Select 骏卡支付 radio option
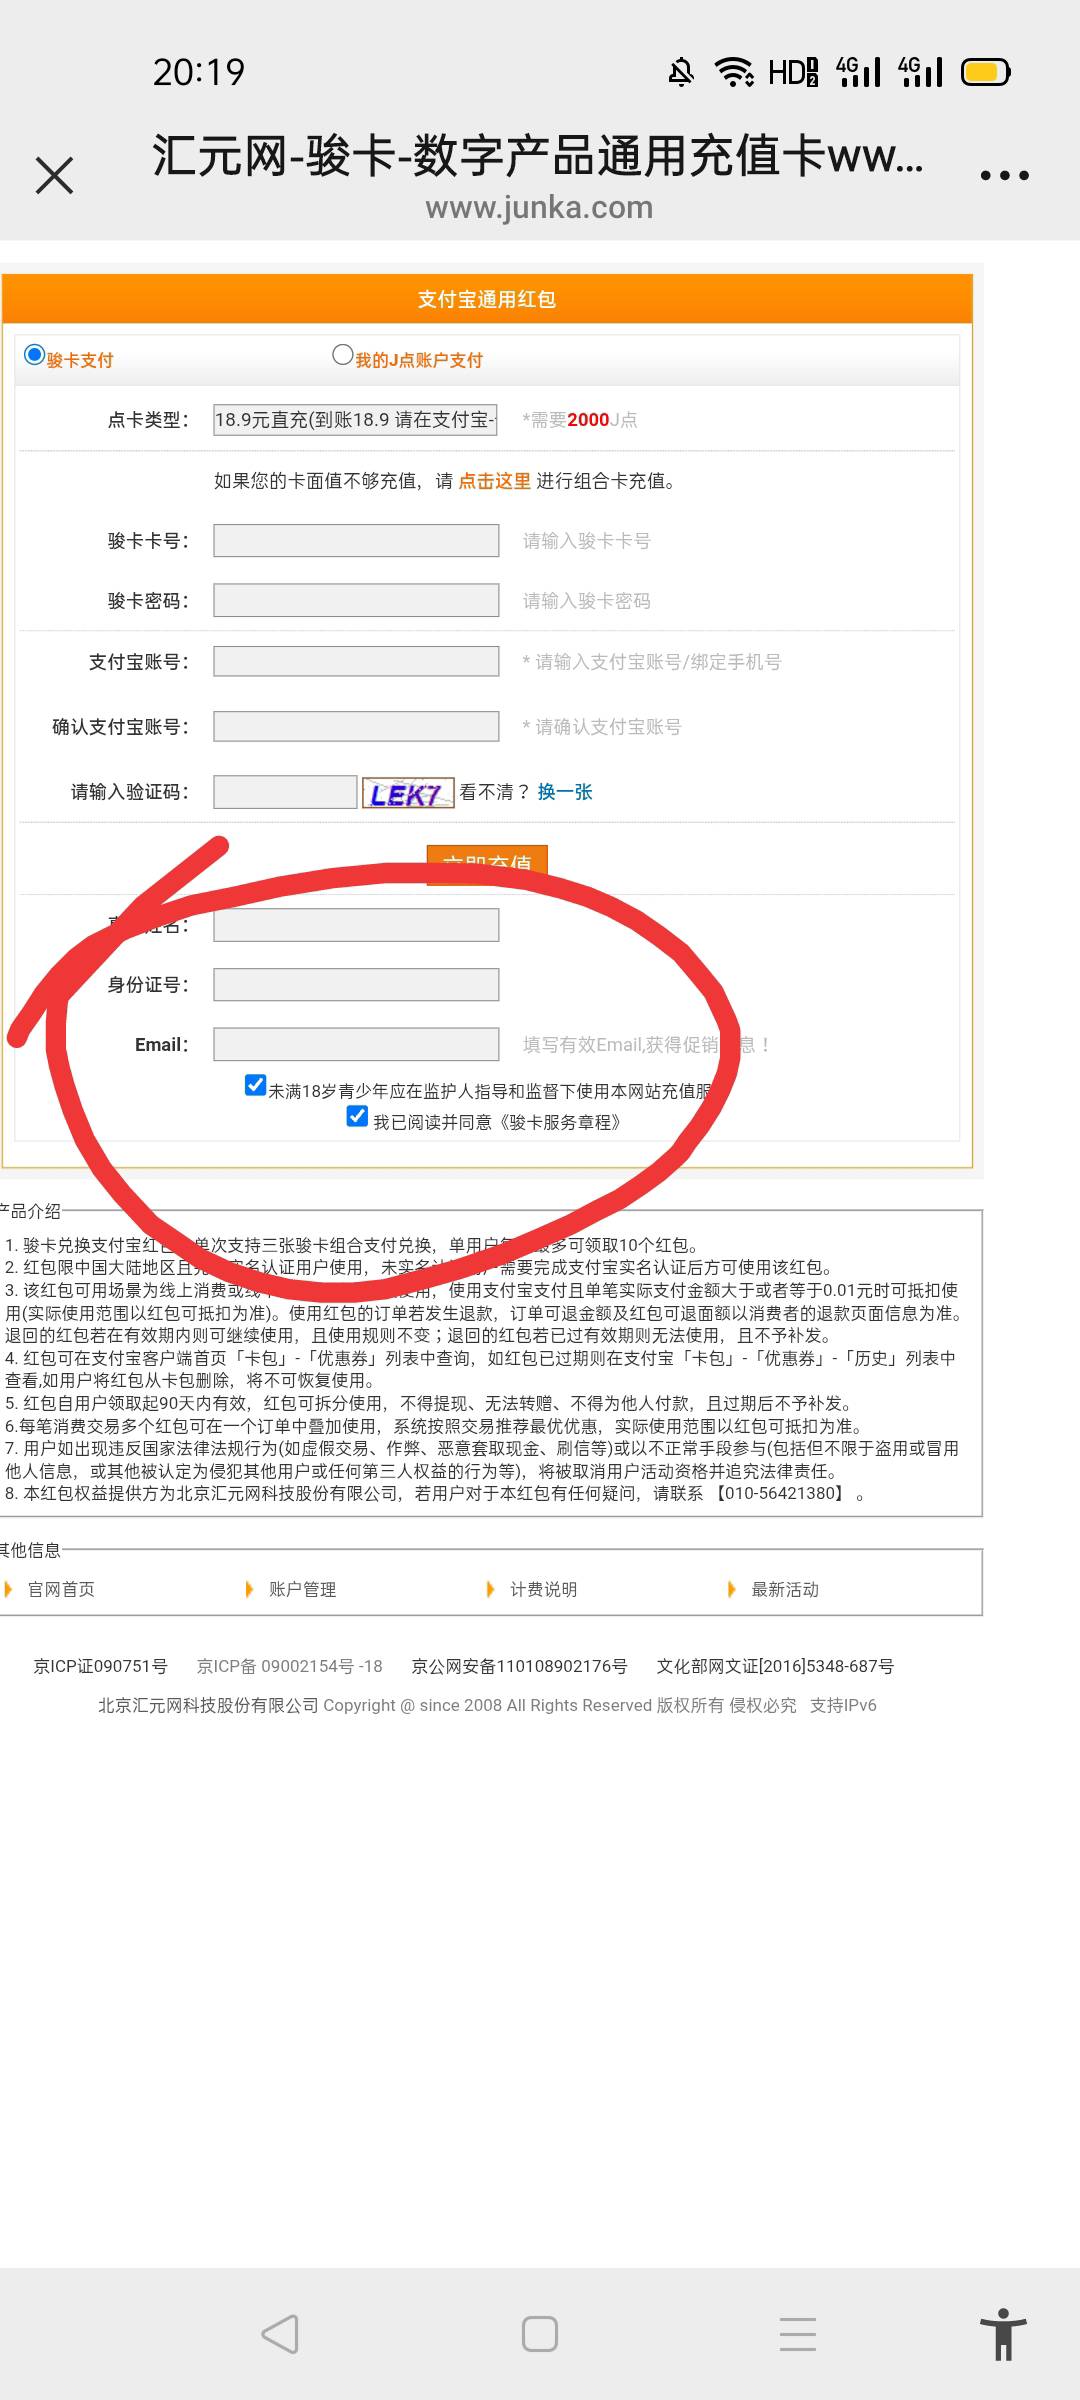The width and height of the screenshot is (1080, 2400). (35, 355)
